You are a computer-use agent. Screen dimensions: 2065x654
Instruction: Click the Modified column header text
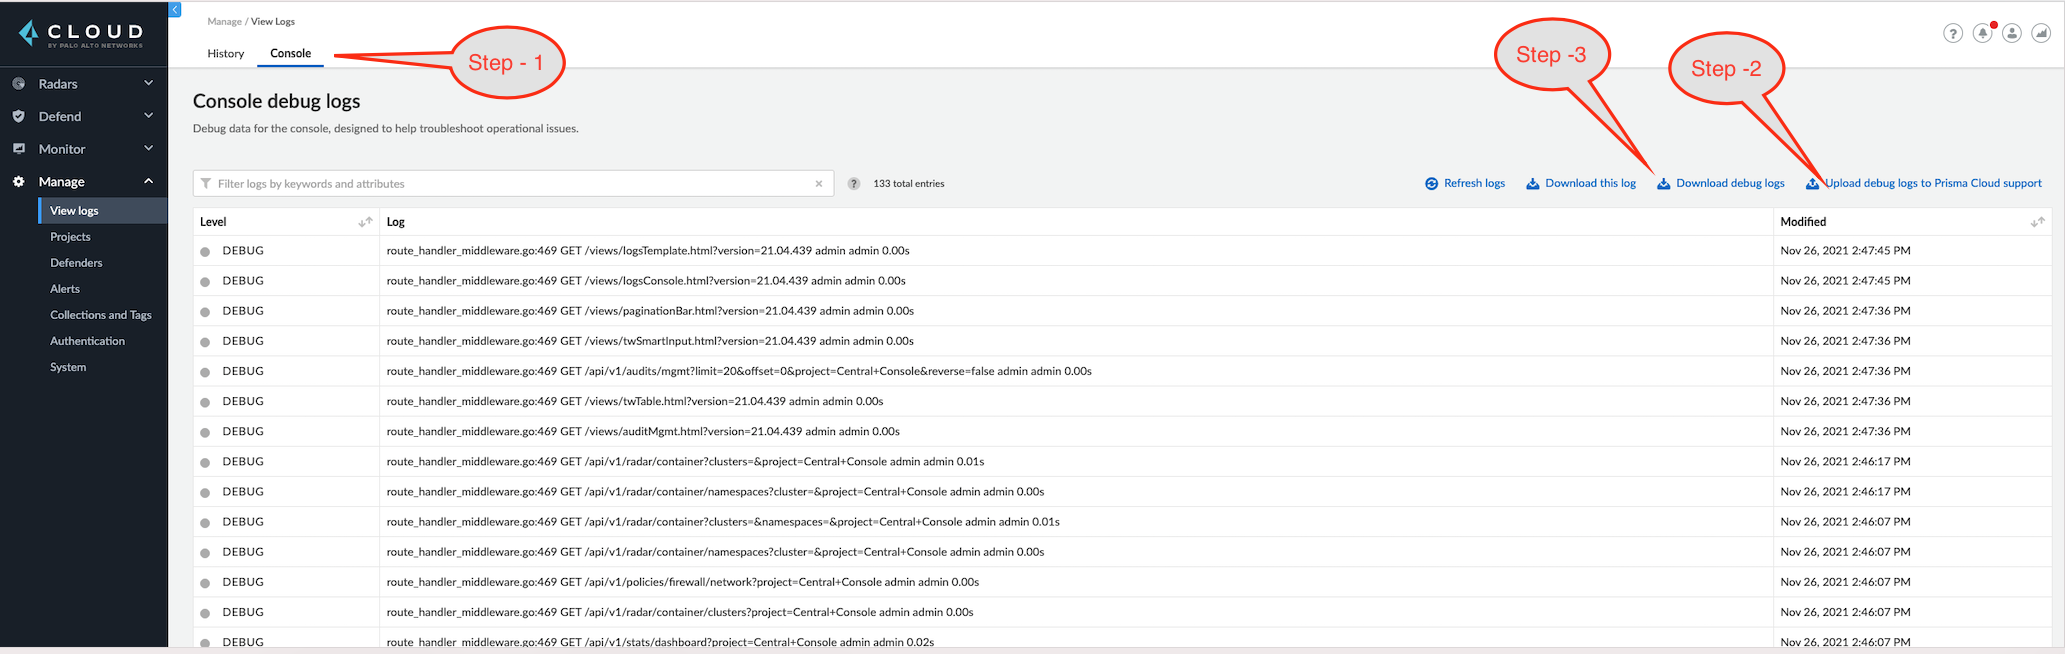(1803, 222)
